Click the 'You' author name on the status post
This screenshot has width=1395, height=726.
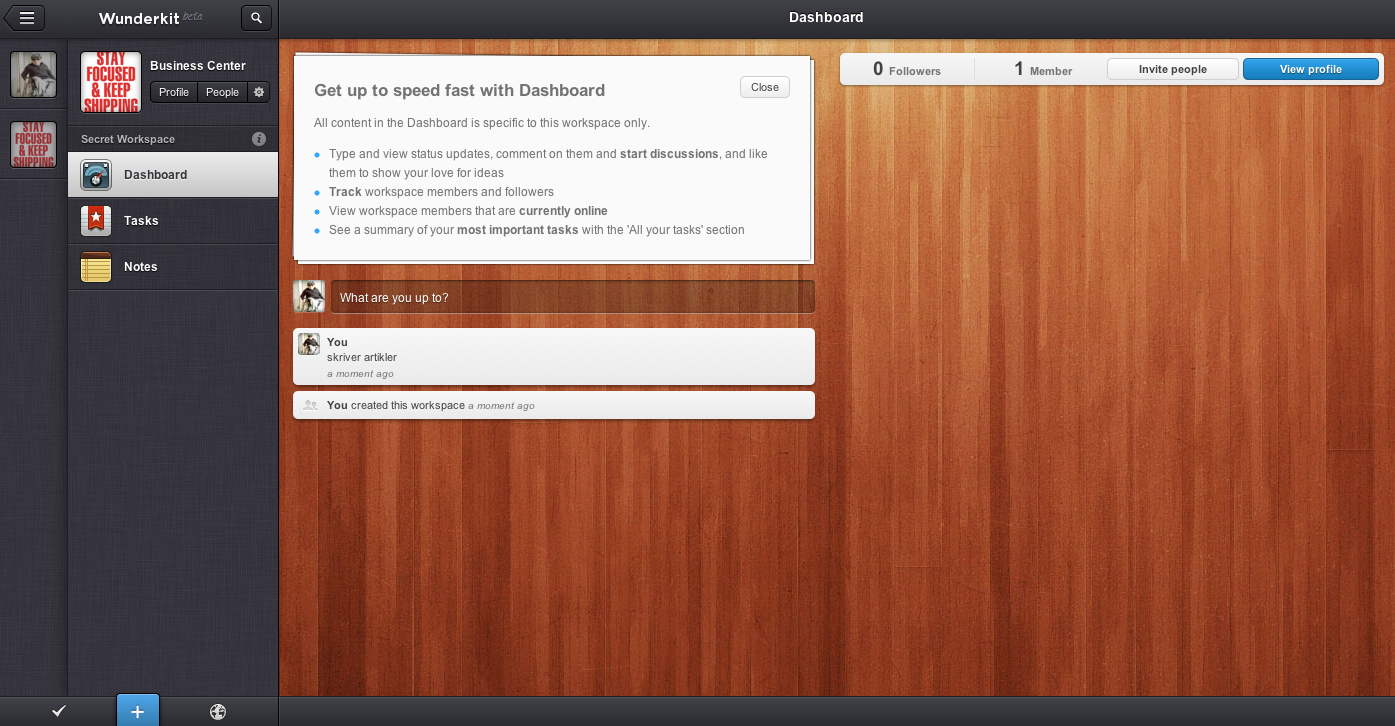click(x=337, y=342)
